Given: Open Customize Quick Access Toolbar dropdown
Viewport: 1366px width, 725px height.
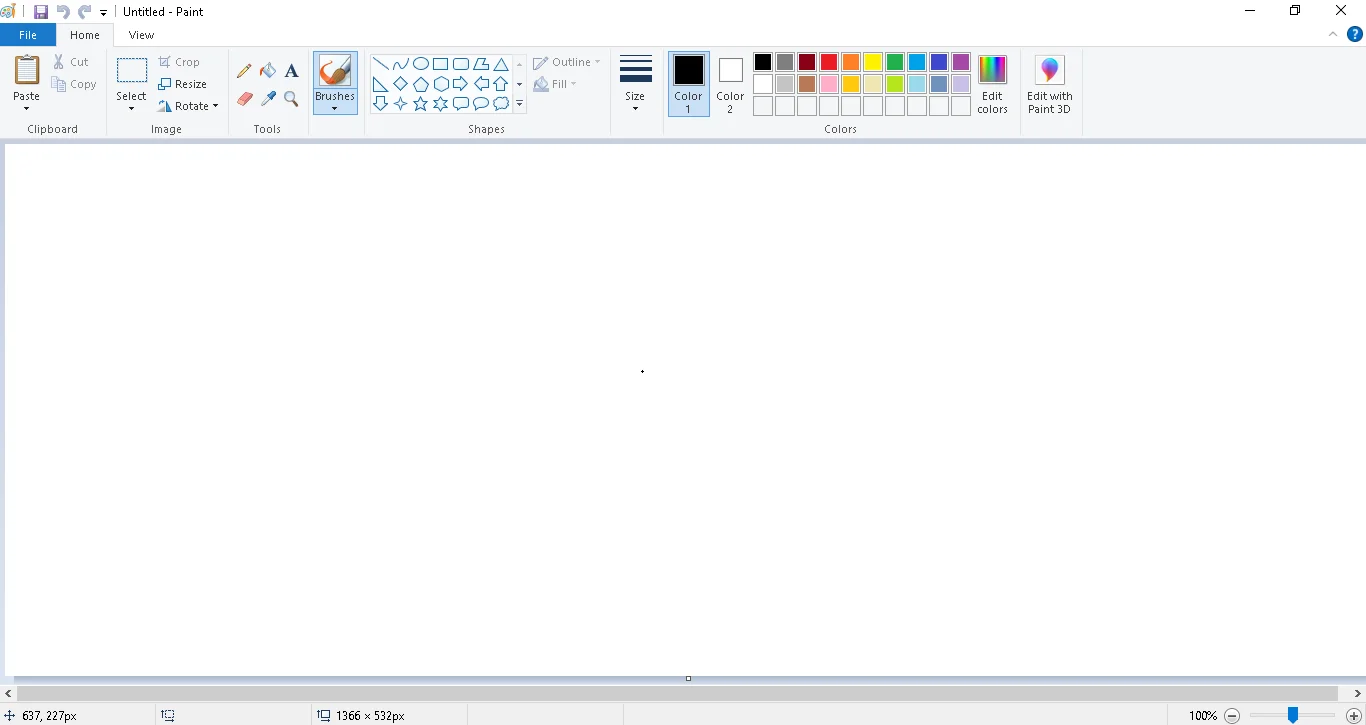Looking at the screenshot, I should pos(103,13).
